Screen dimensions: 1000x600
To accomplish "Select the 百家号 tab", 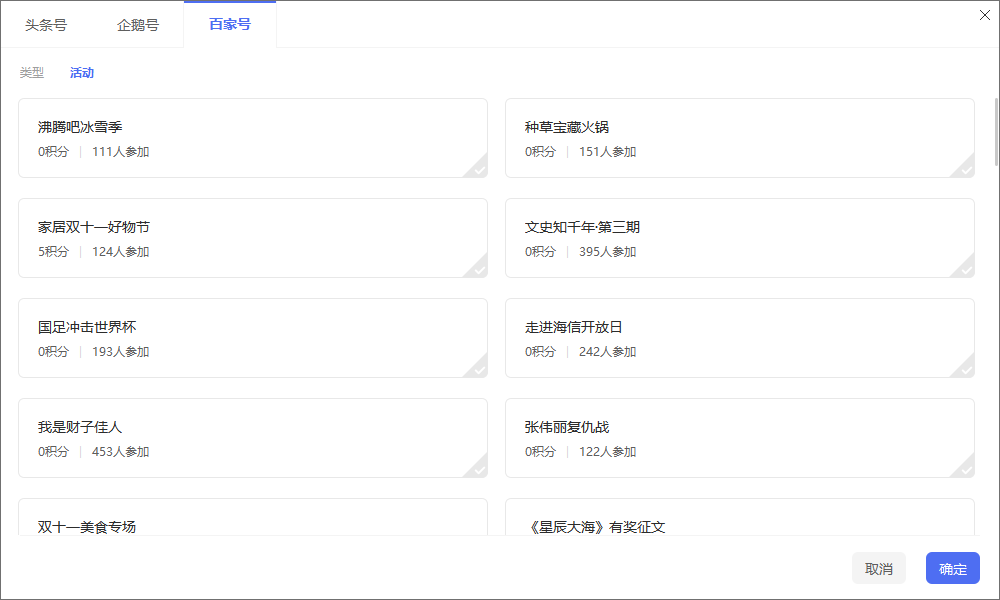I will (230, 25).
